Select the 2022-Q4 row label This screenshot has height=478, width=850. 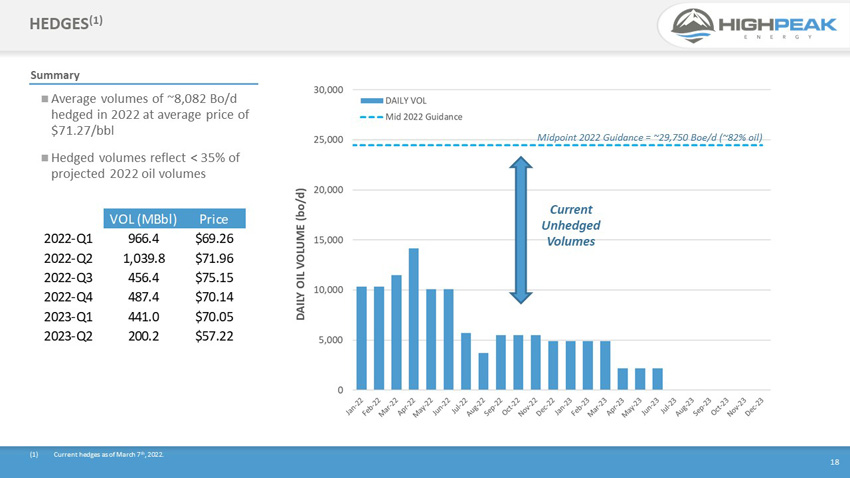click(68, 297)
